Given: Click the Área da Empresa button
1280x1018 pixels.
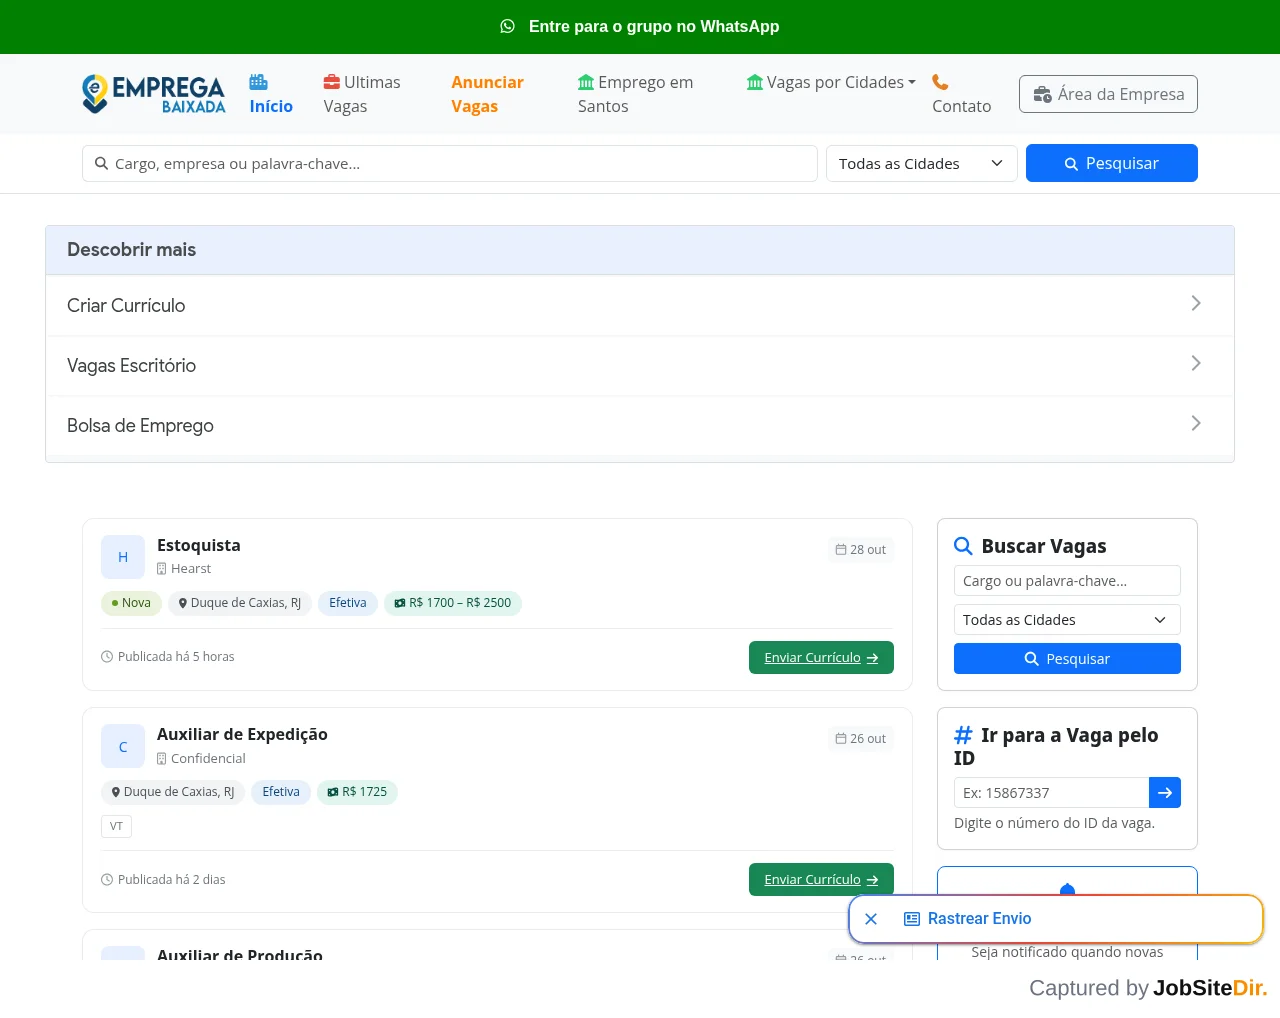Looking at the screenshot, I should pos(1108,94).
